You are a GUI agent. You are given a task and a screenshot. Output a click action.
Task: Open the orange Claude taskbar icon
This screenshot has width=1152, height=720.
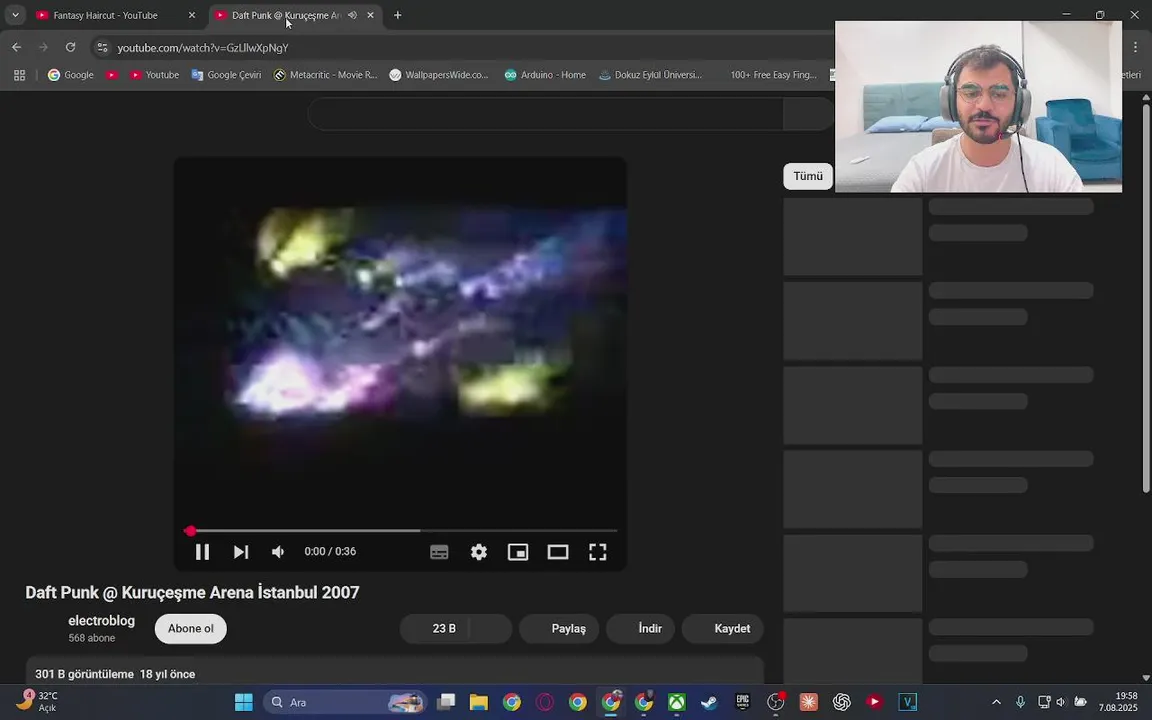[808, 702]
